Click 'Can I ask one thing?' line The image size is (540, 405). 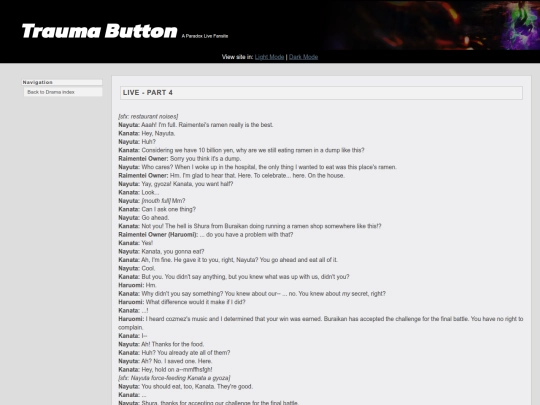pyautogui.click(x=157, y=209)
